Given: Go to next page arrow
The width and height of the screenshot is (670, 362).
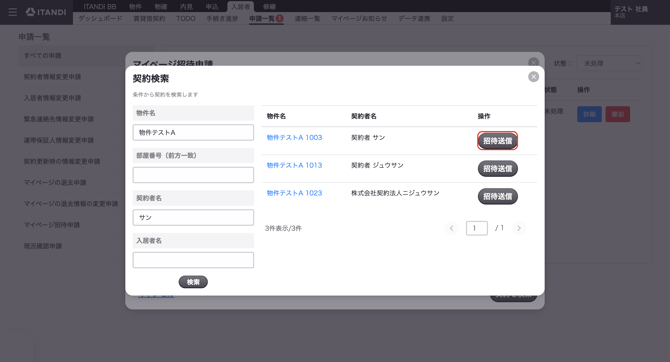Looking at the screenshot, I should [519, 228].
